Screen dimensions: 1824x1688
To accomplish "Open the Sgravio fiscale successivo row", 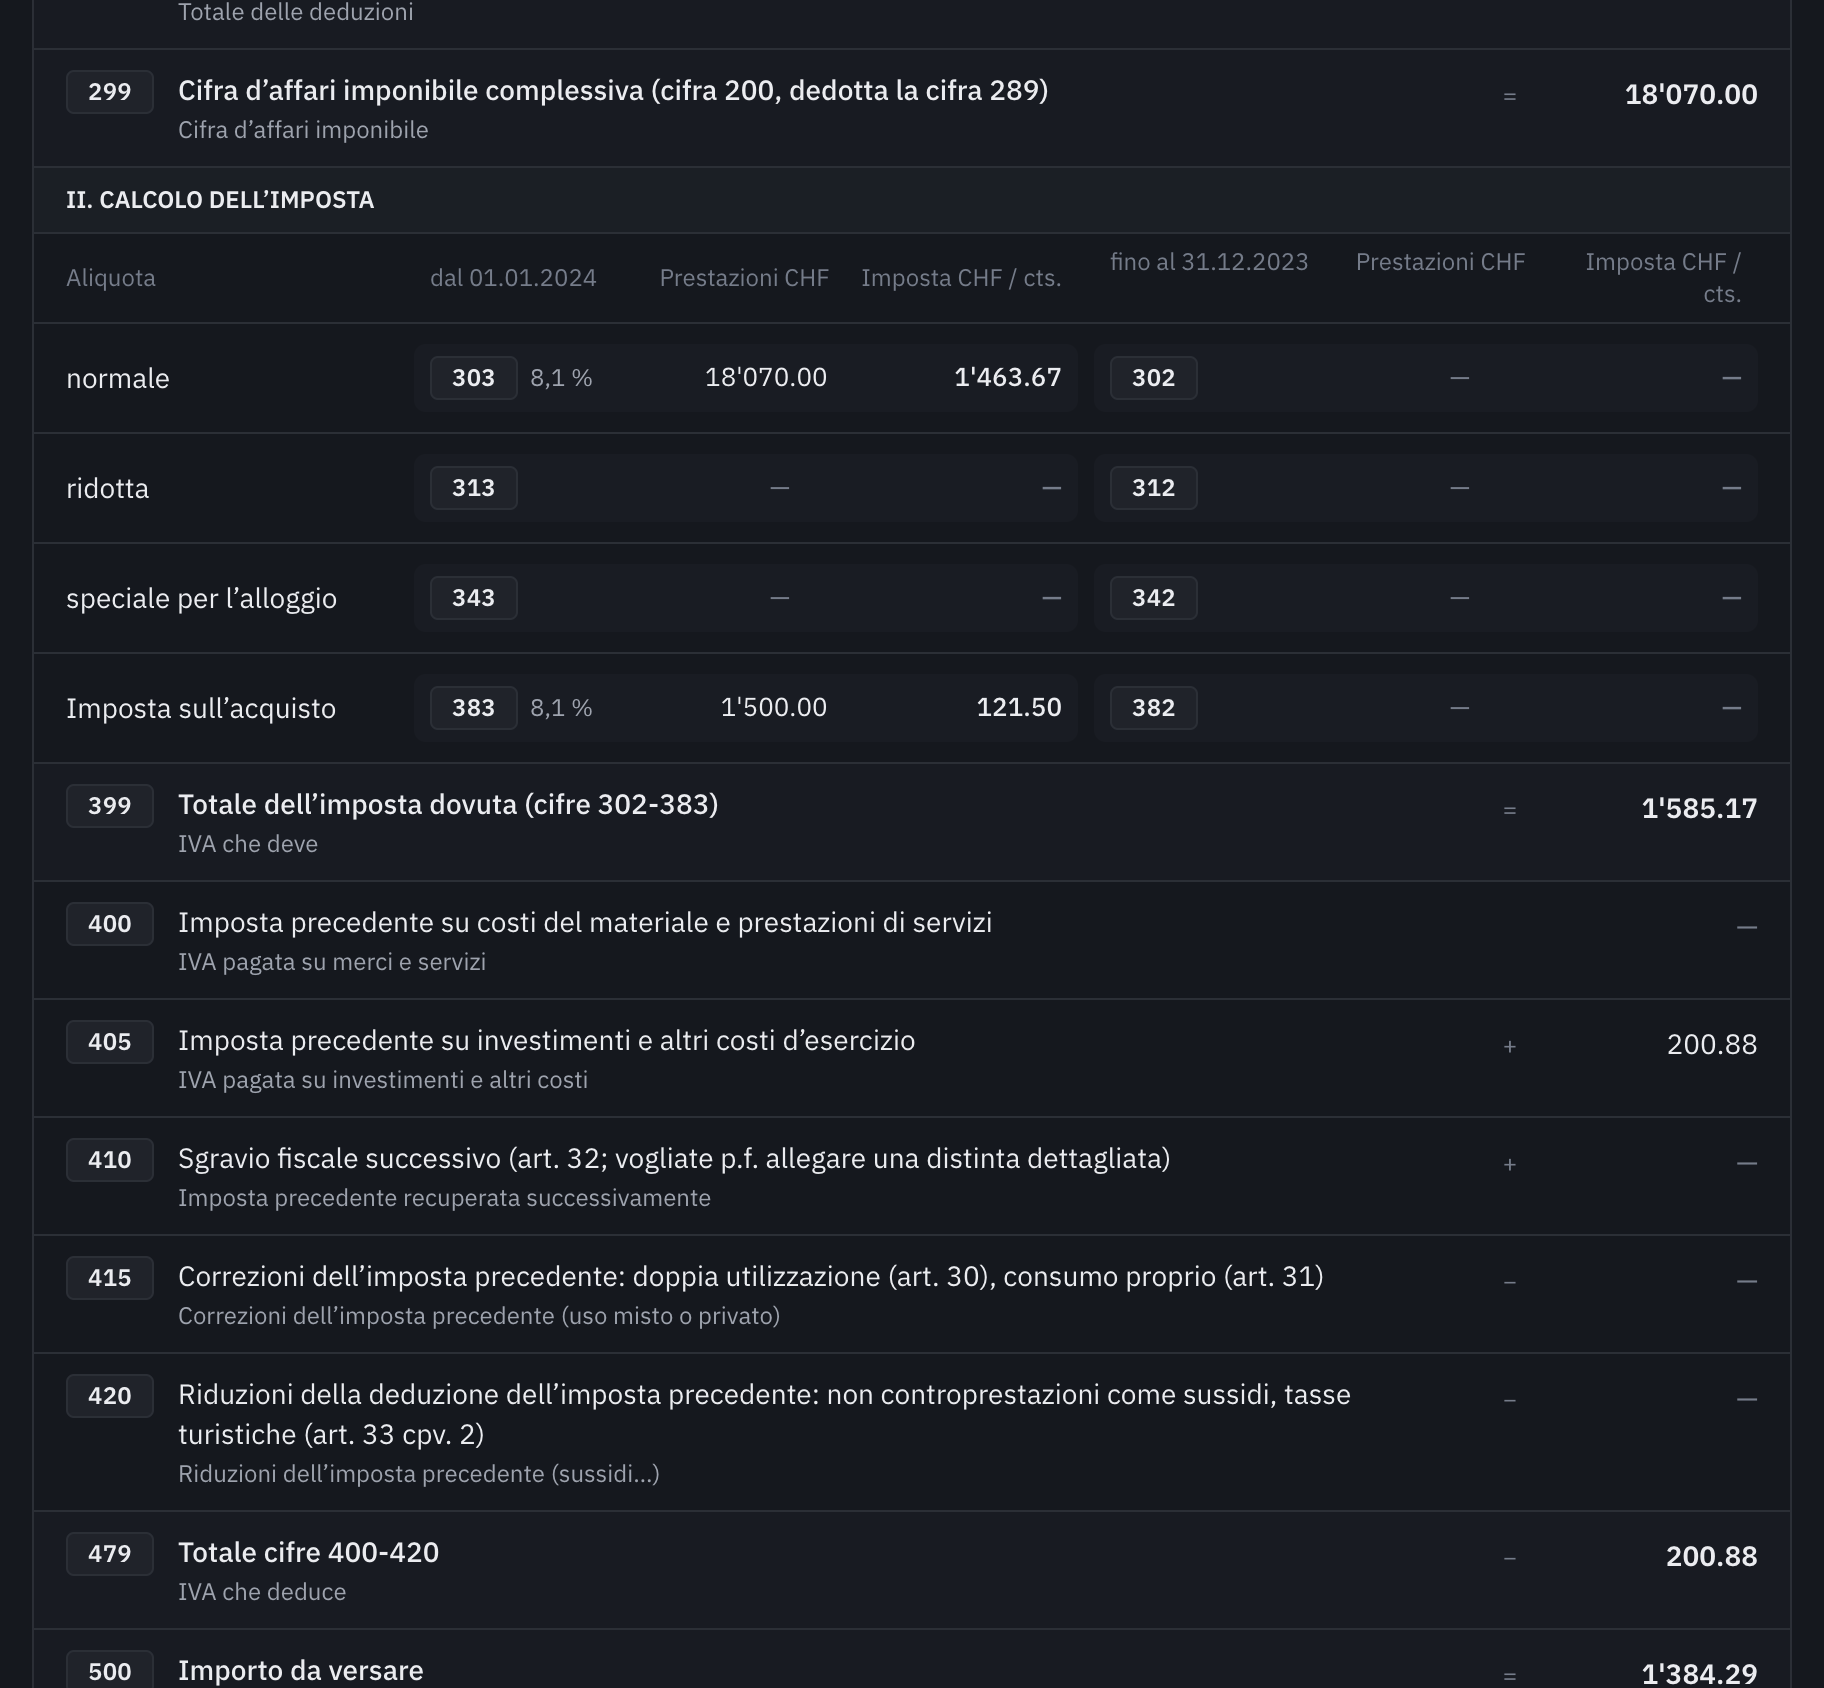I will pos(912,1176).
